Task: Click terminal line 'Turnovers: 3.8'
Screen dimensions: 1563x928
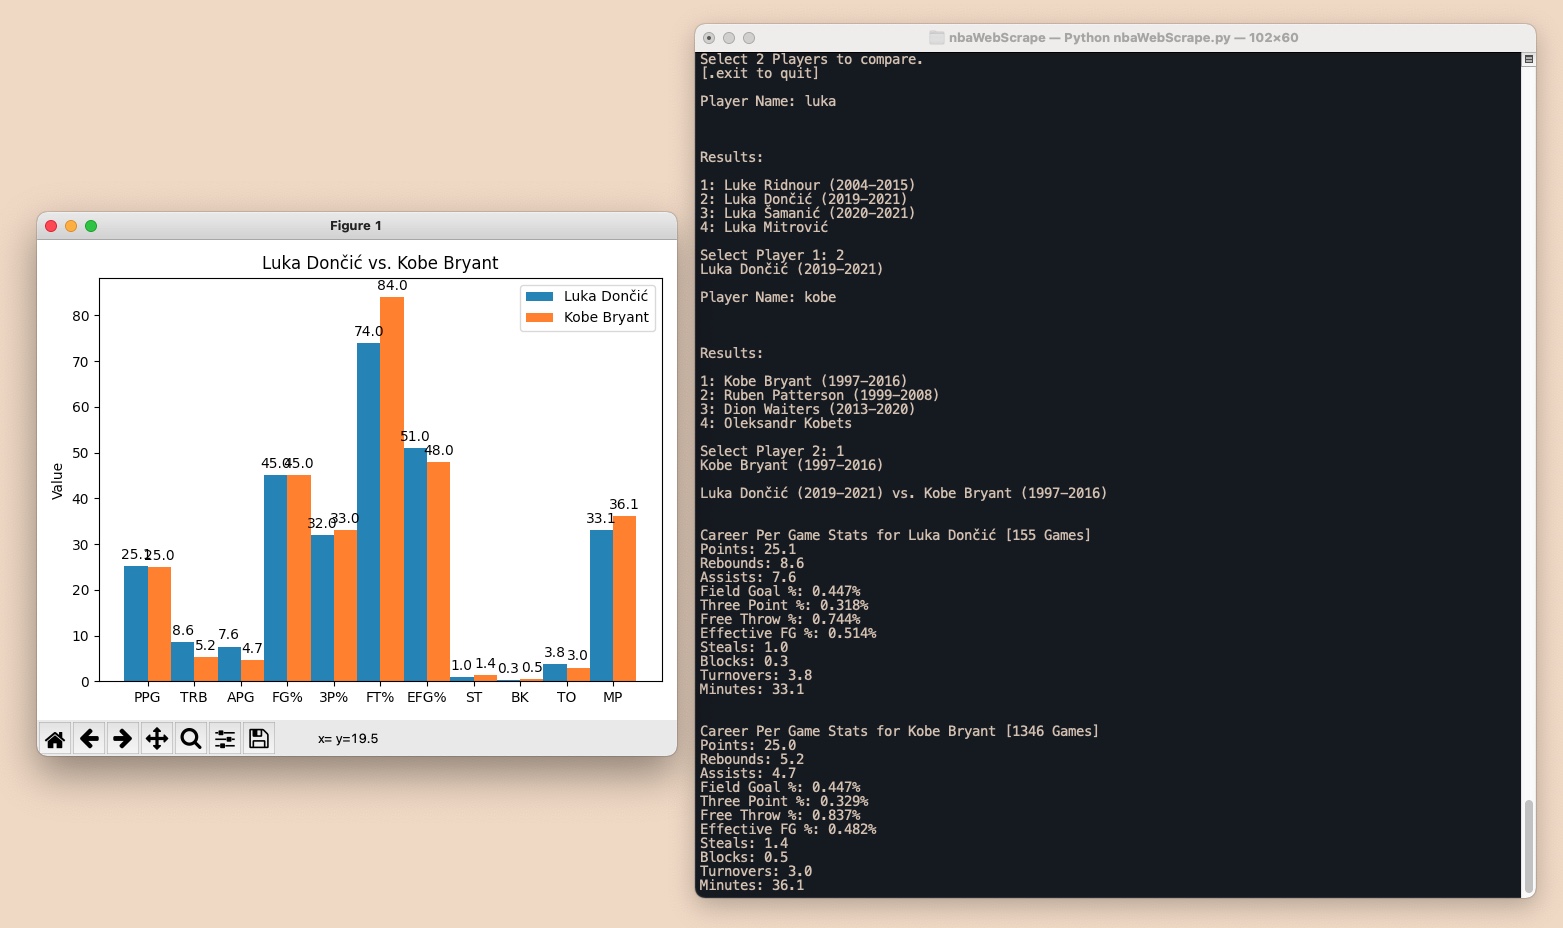Action: coord(756,675)
